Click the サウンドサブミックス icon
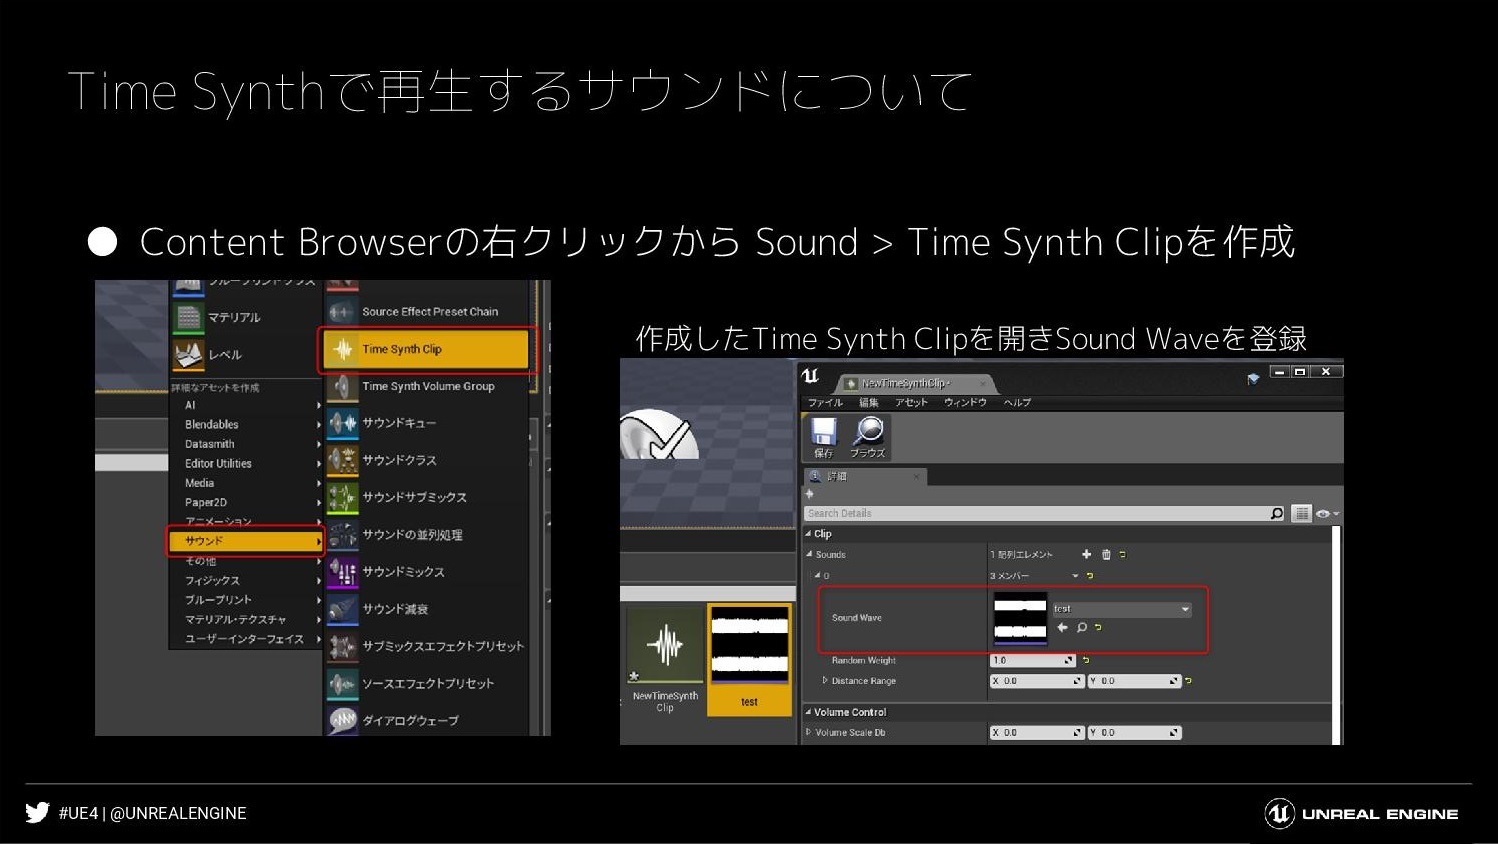This screenshot has width=1498, height=844. [342, 497]
